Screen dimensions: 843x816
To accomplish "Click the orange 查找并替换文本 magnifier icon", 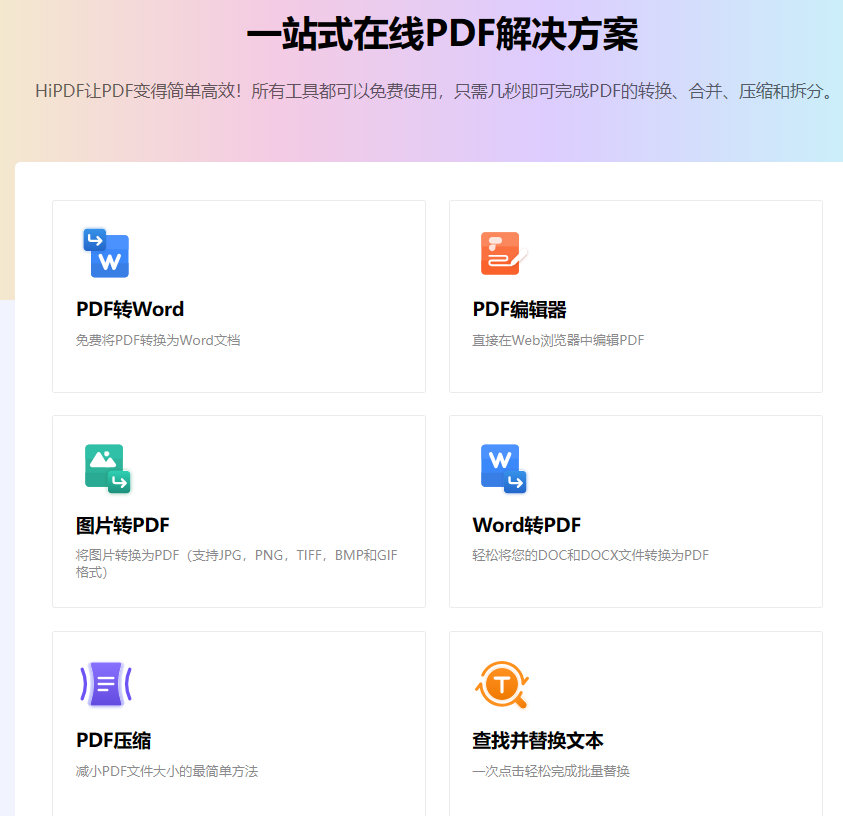I will pyautogui.click(x=502, y=685).
